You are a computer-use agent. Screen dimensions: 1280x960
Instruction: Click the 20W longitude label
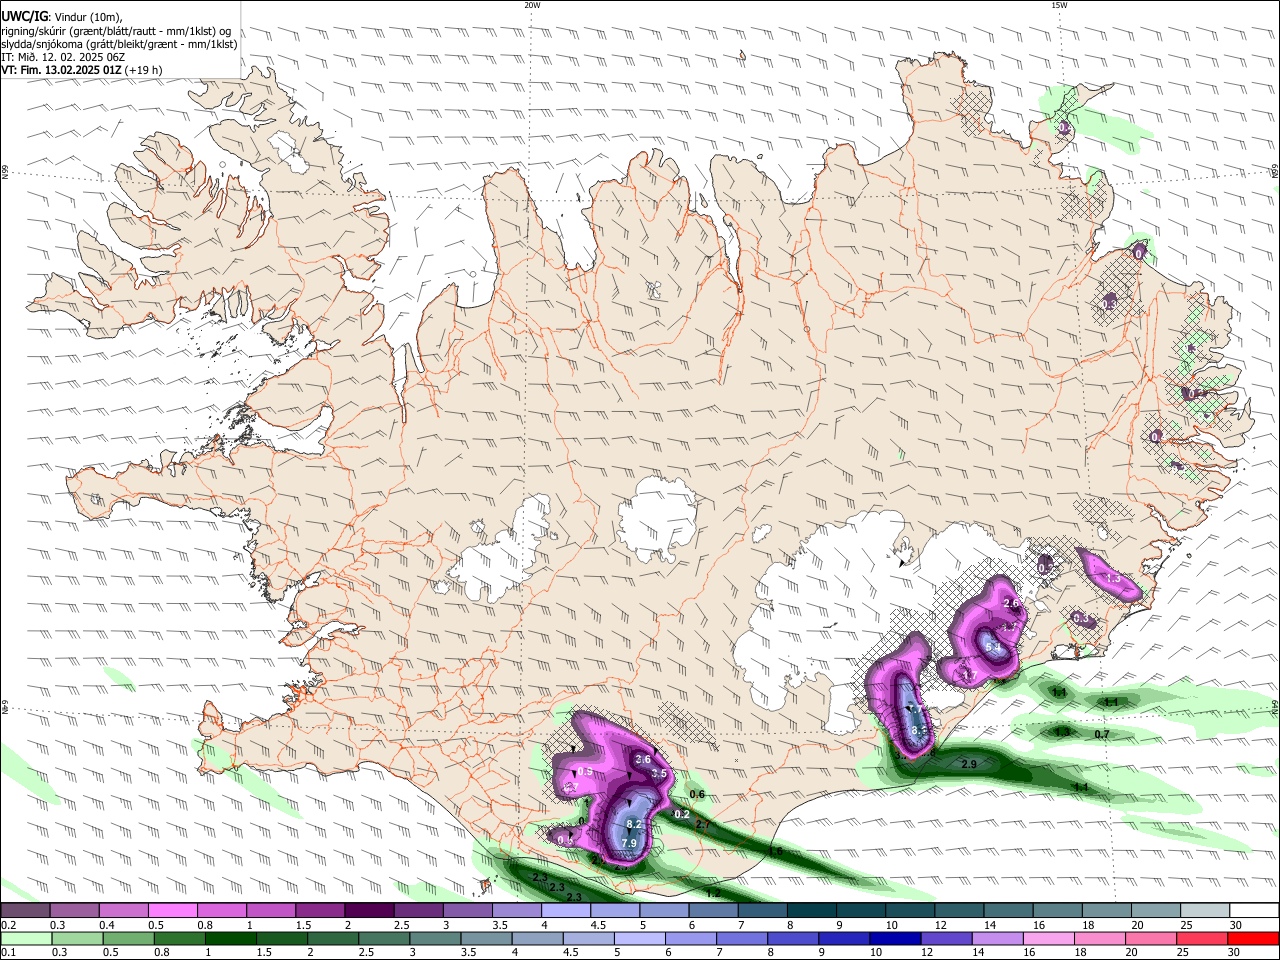[532, 5]
